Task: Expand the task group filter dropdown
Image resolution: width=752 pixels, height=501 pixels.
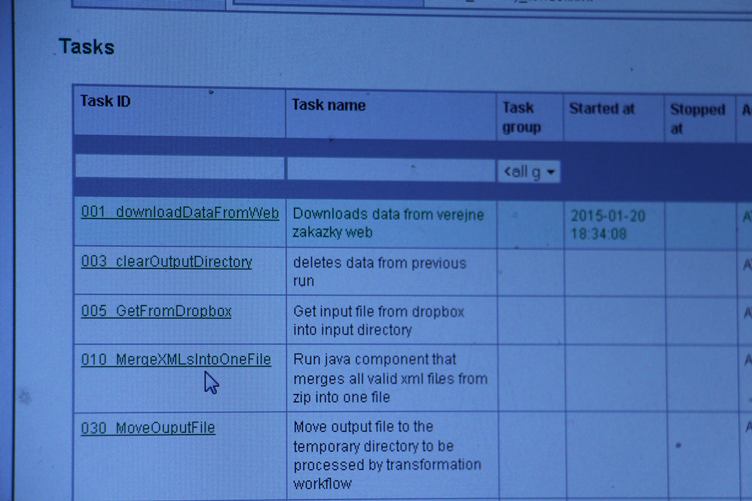Action: [529, 172]
